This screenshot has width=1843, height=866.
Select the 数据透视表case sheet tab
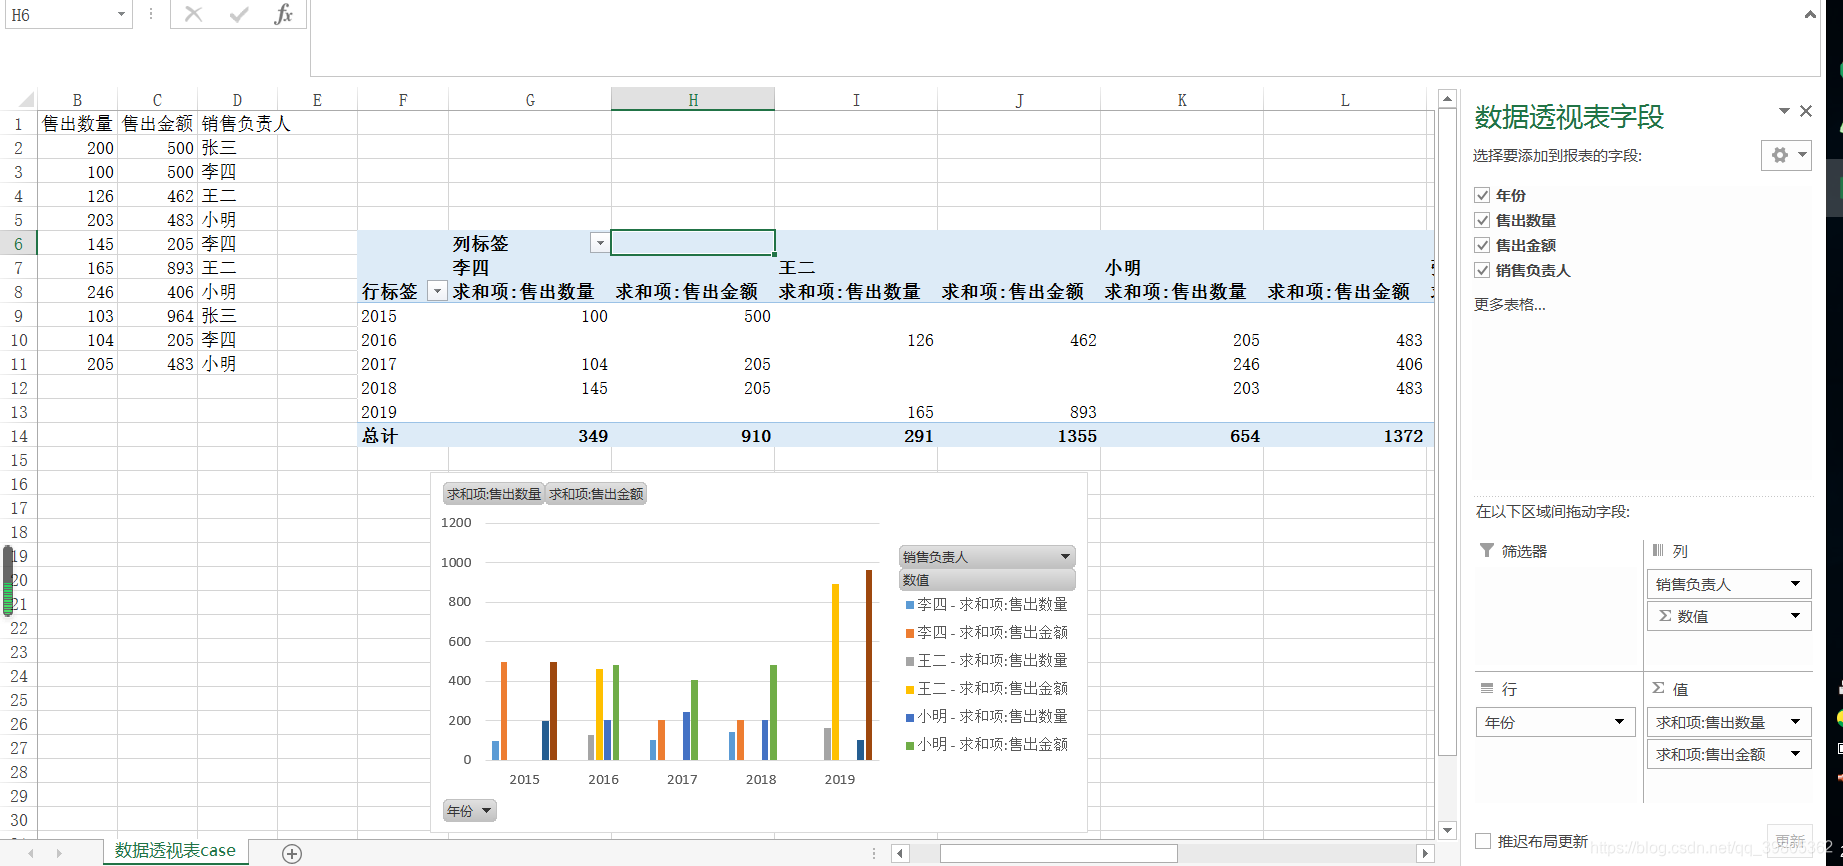(x=175, y=851)
